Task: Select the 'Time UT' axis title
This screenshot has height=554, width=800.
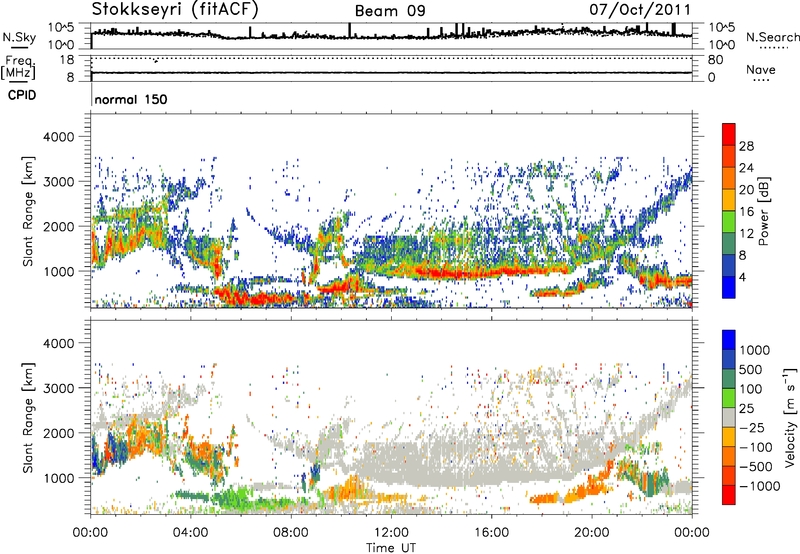Action: pos(391,548)
